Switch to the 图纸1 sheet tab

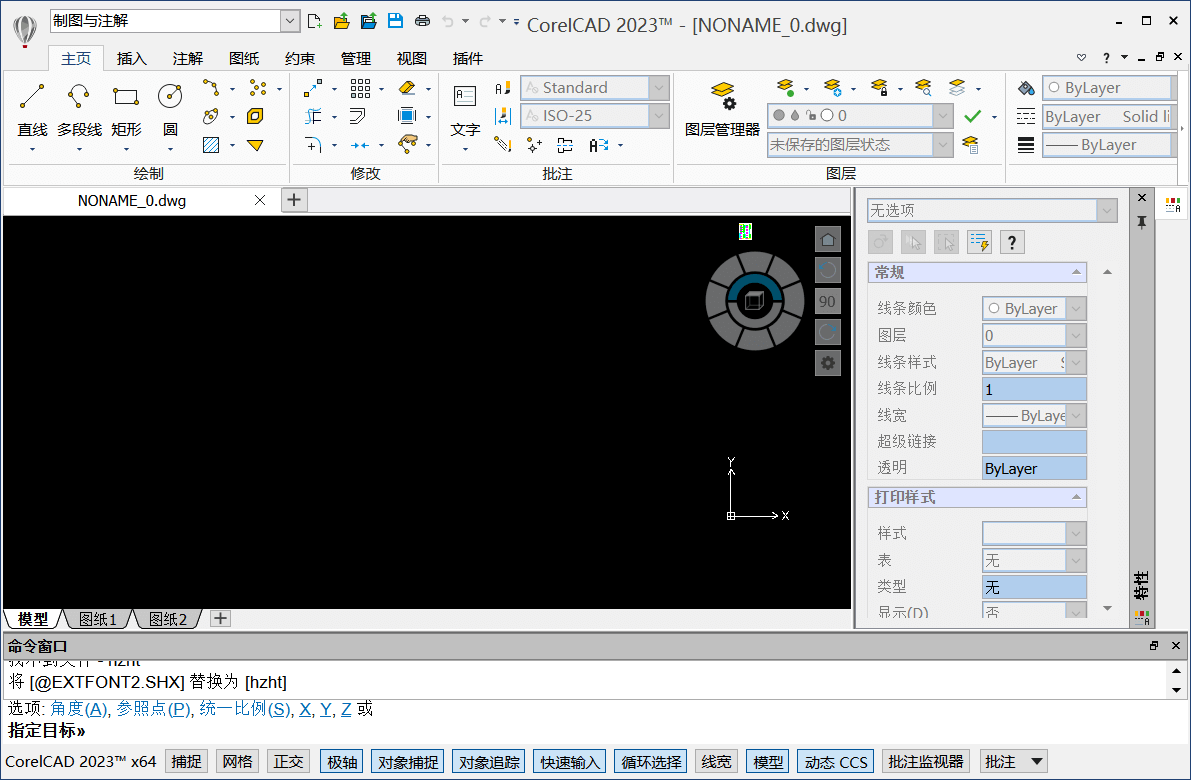(97, 619)
